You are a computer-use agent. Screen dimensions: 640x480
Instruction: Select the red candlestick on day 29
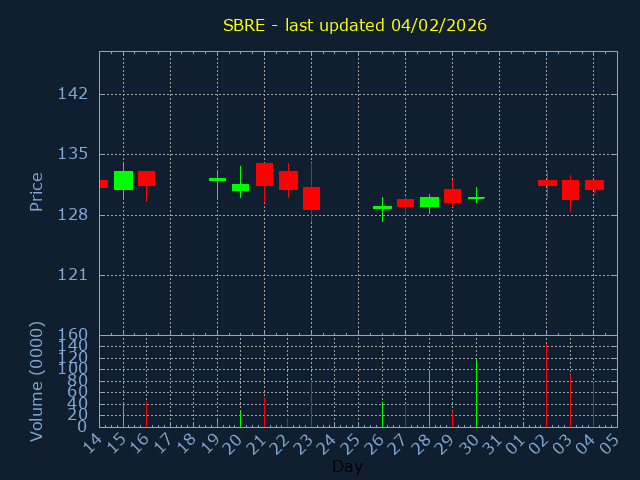point(452,196)
